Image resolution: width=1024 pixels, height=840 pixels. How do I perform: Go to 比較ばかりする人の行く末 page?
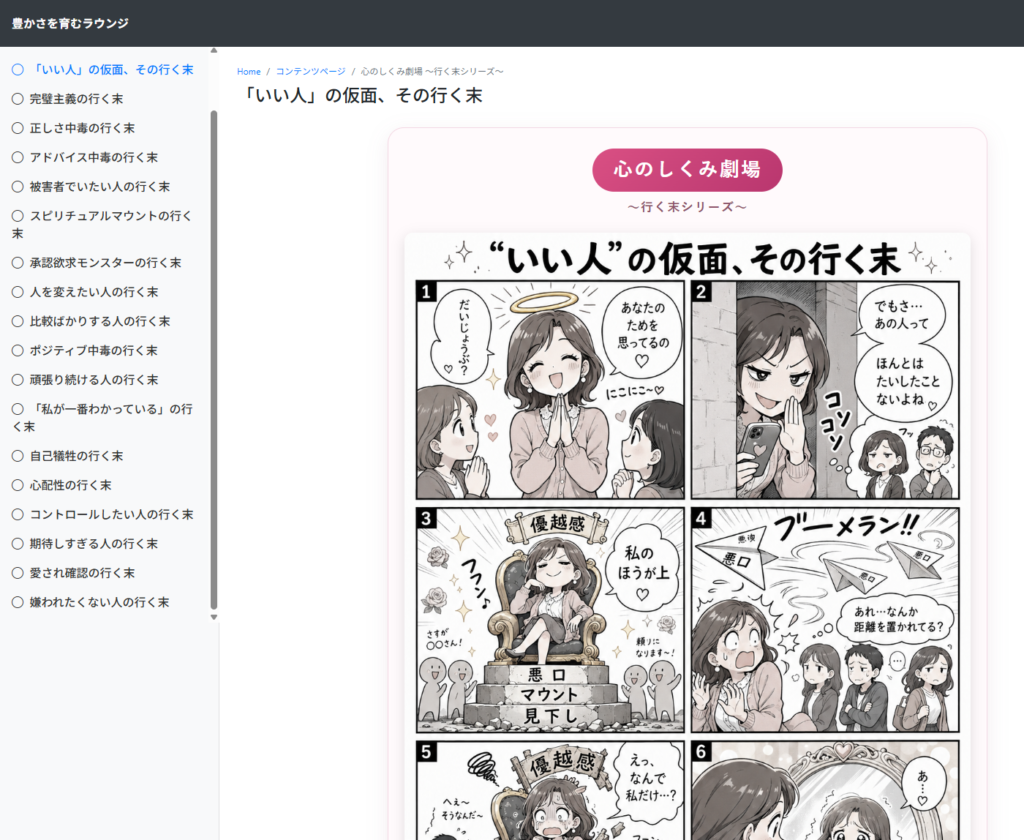click(x=100, y=321)
